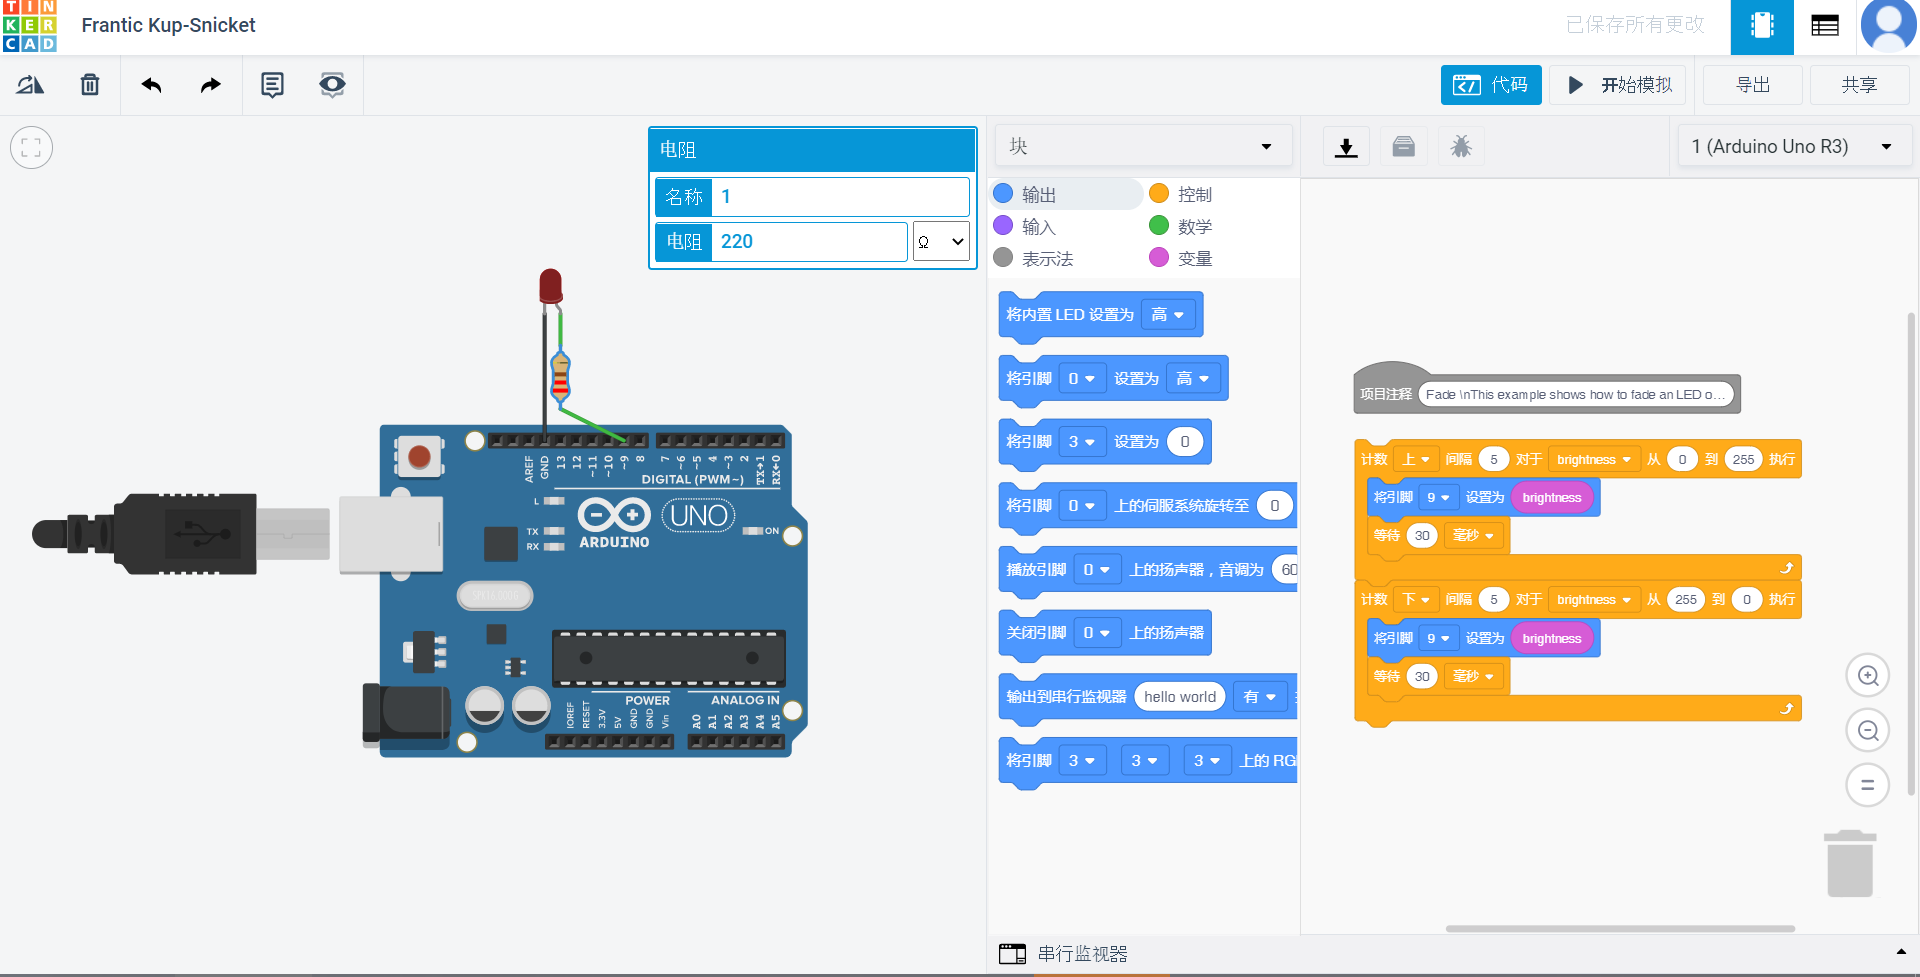
Task: Select the 输入 block category
Action: (1025, 226)
